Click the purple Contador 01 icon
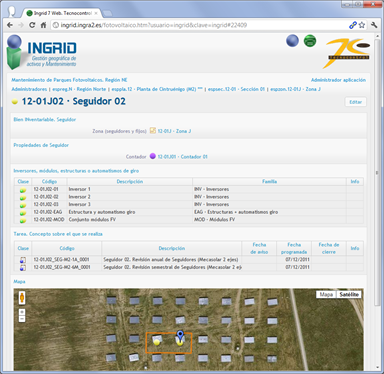384x374 pixels. [x=153, y=156]
